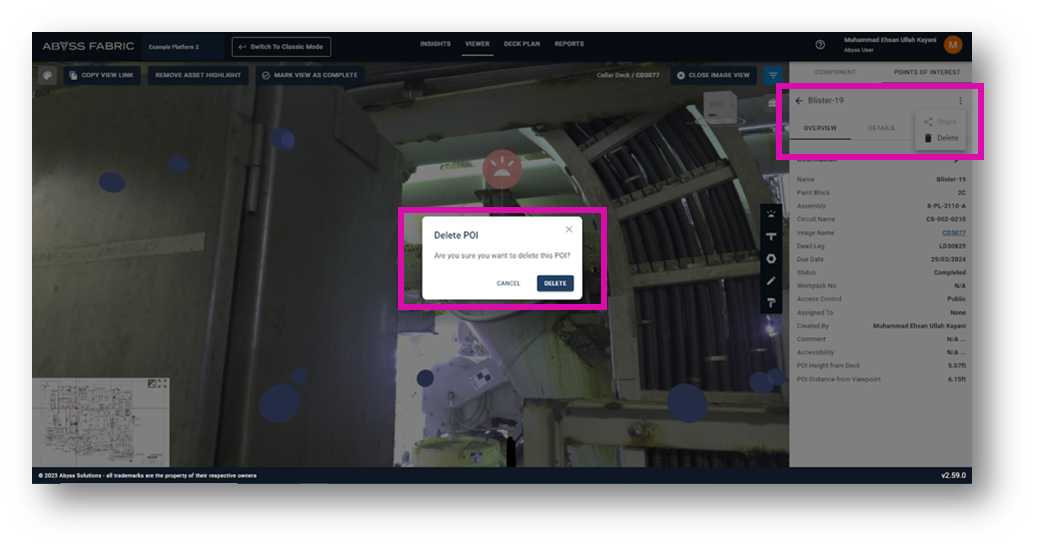
Task: Click CANCEL in the Delete POI dialog
Action: coord(508,283)
